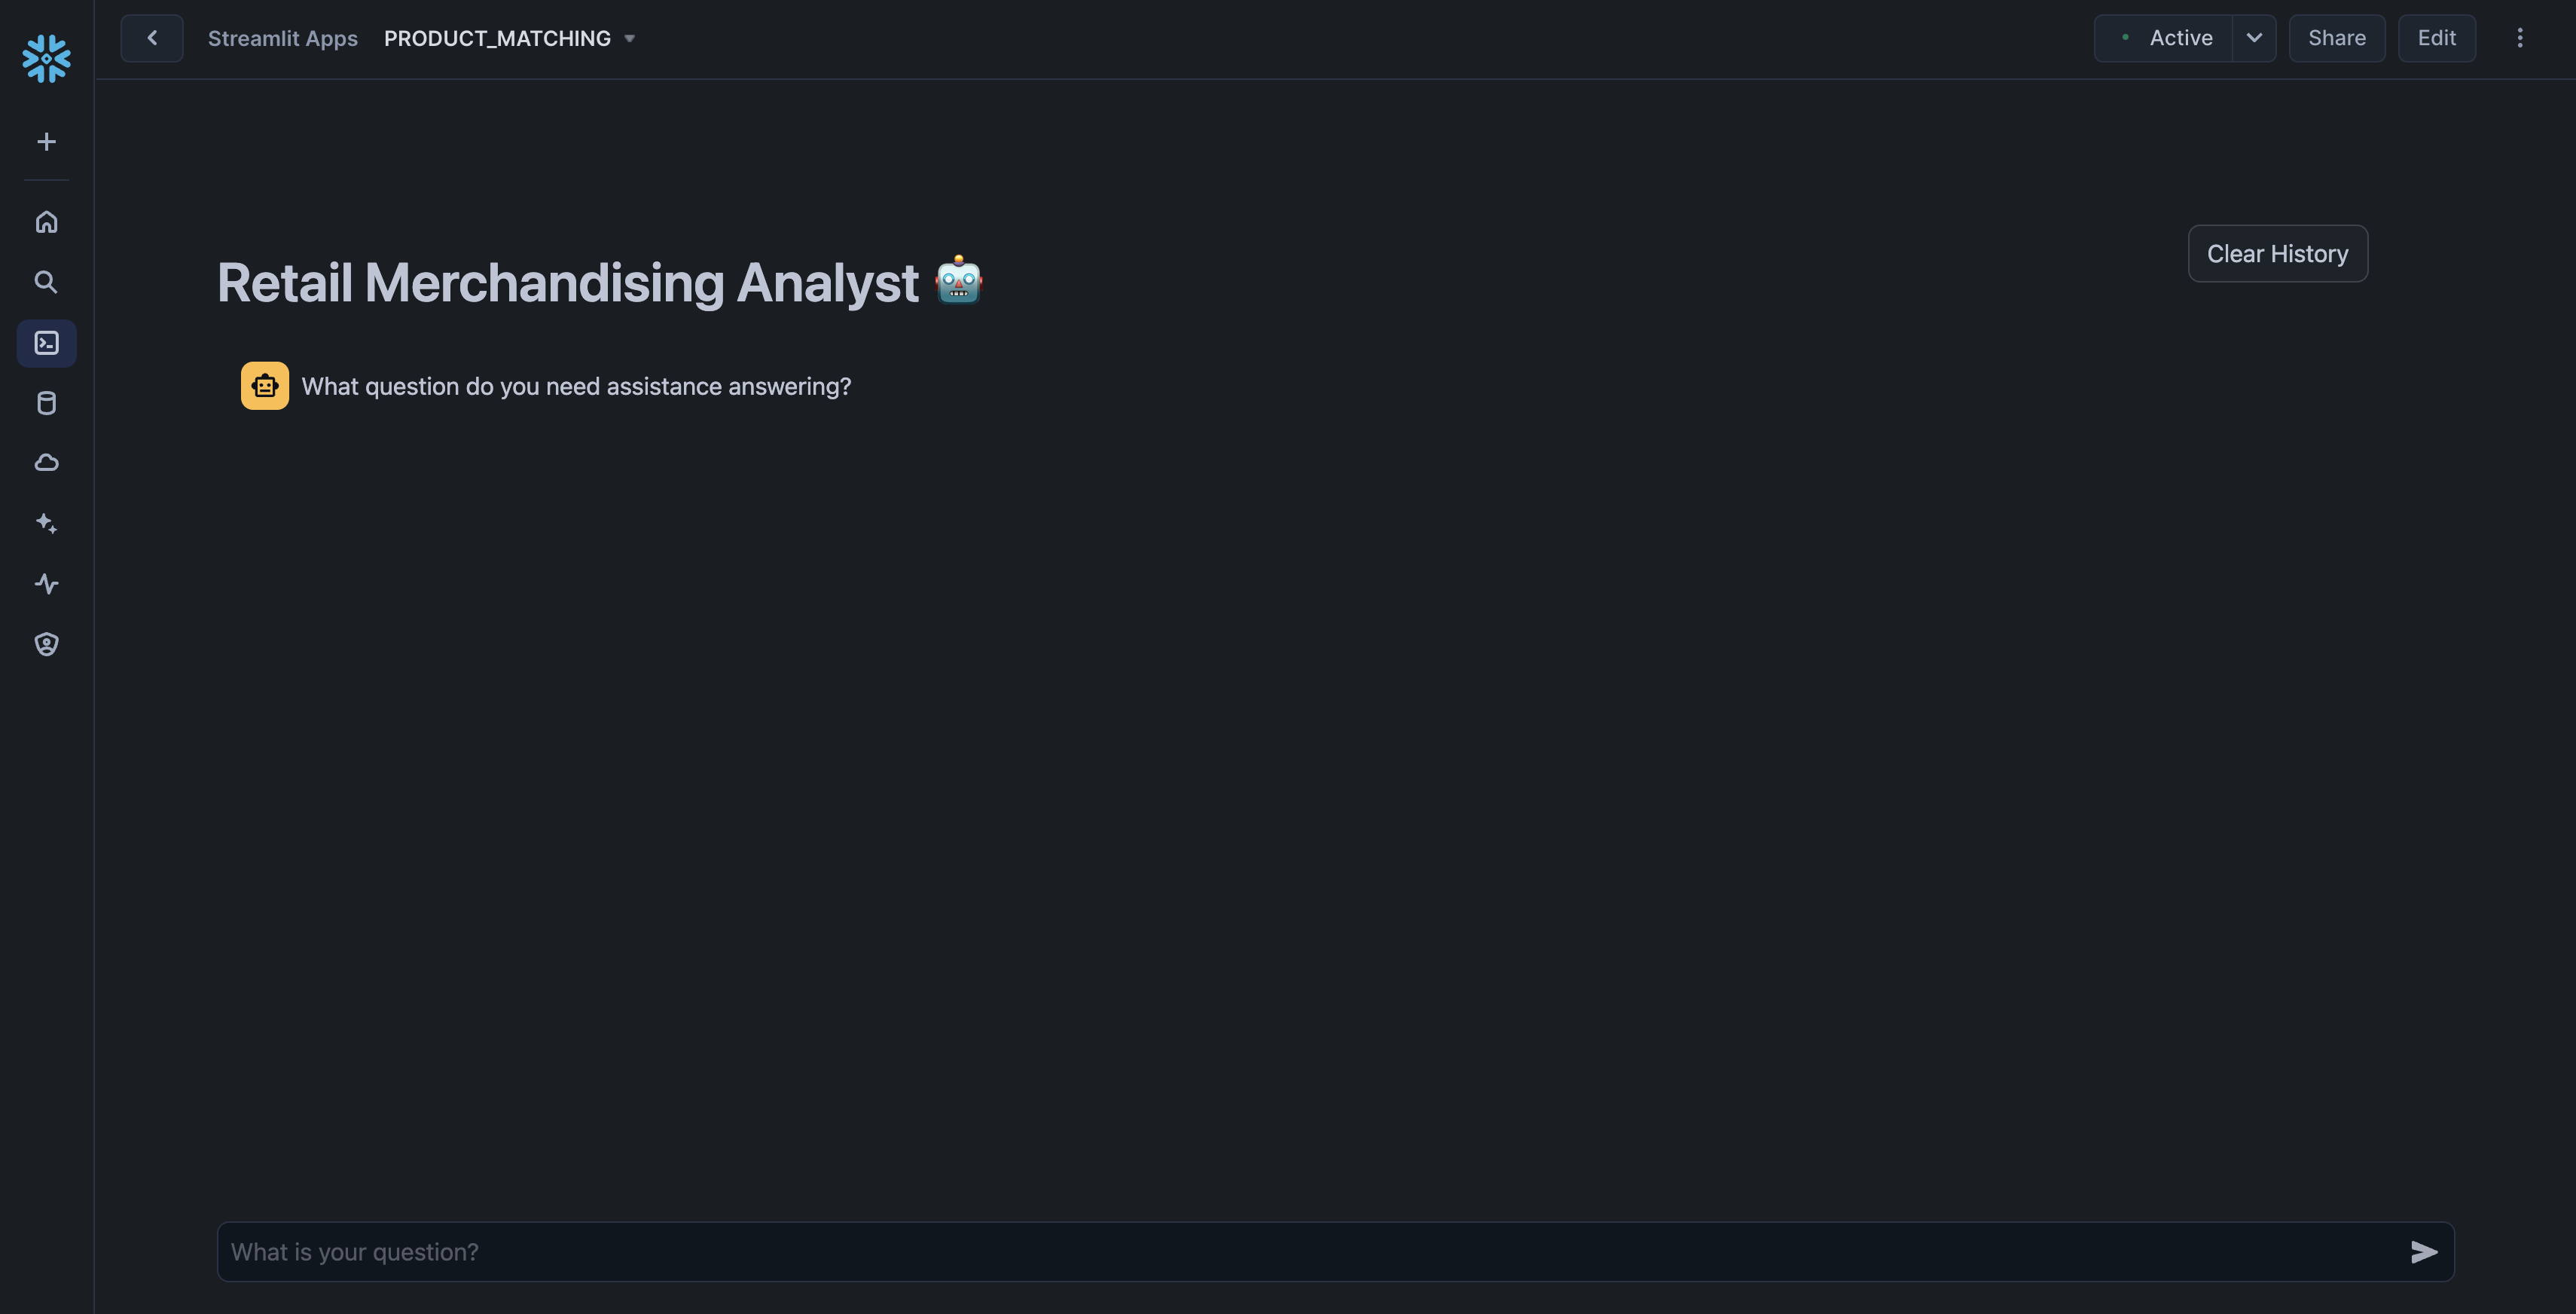This screenshot has height=1314, width=2576.
Task: Click the Snowflake logo
Action: tap(46, 59)
